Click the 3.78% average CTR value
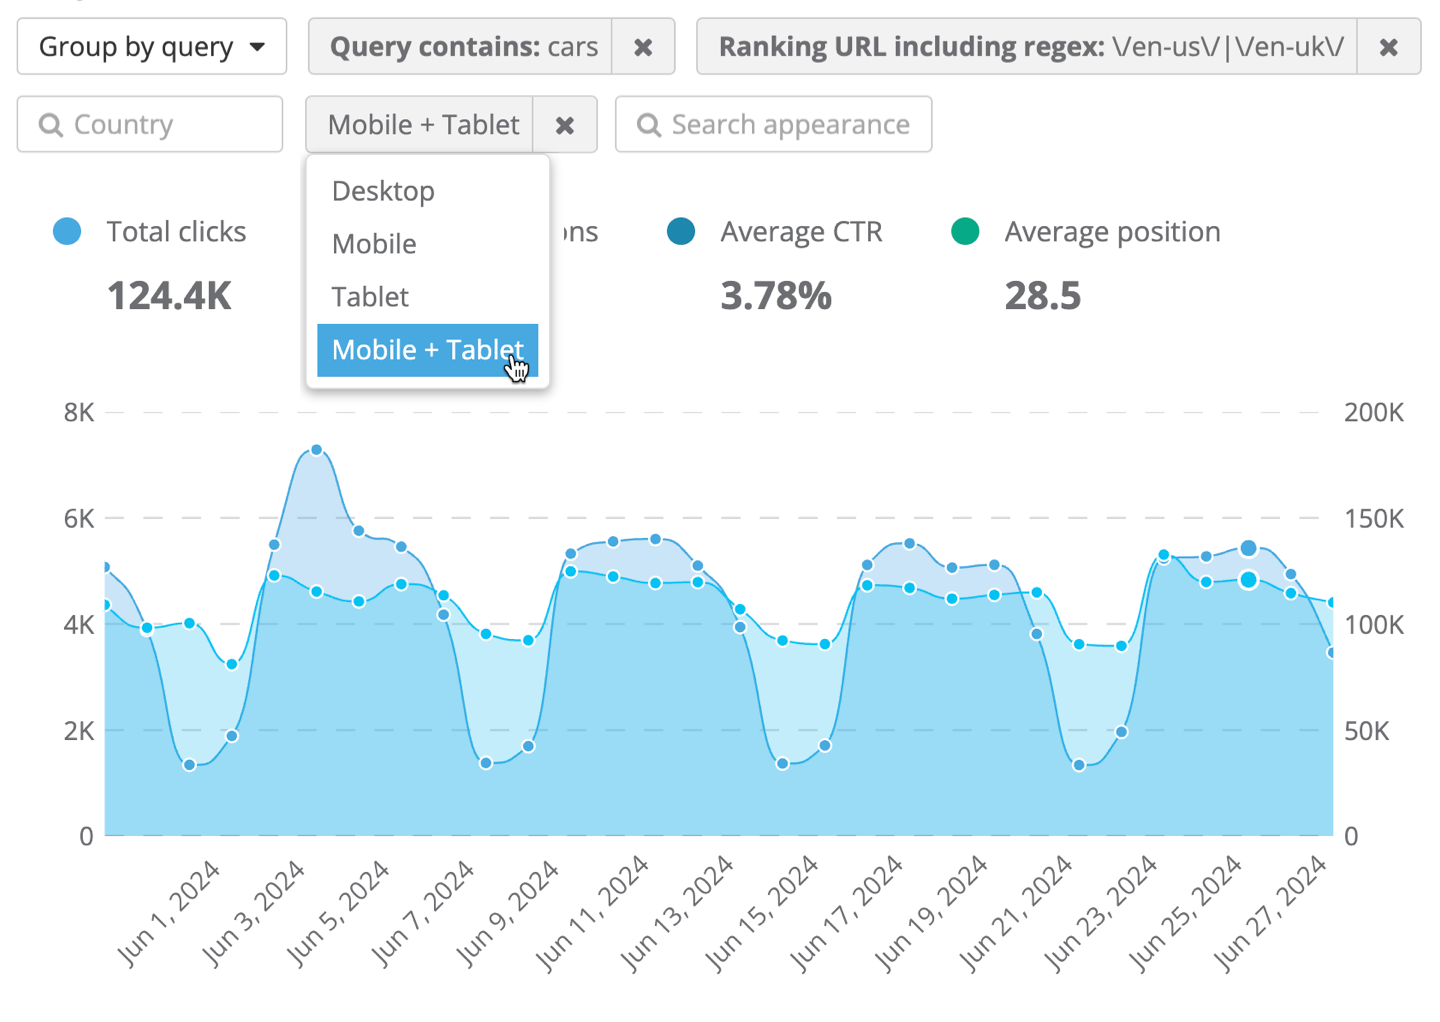This screenshot has height=1022, width=1440. coord(776,296)
